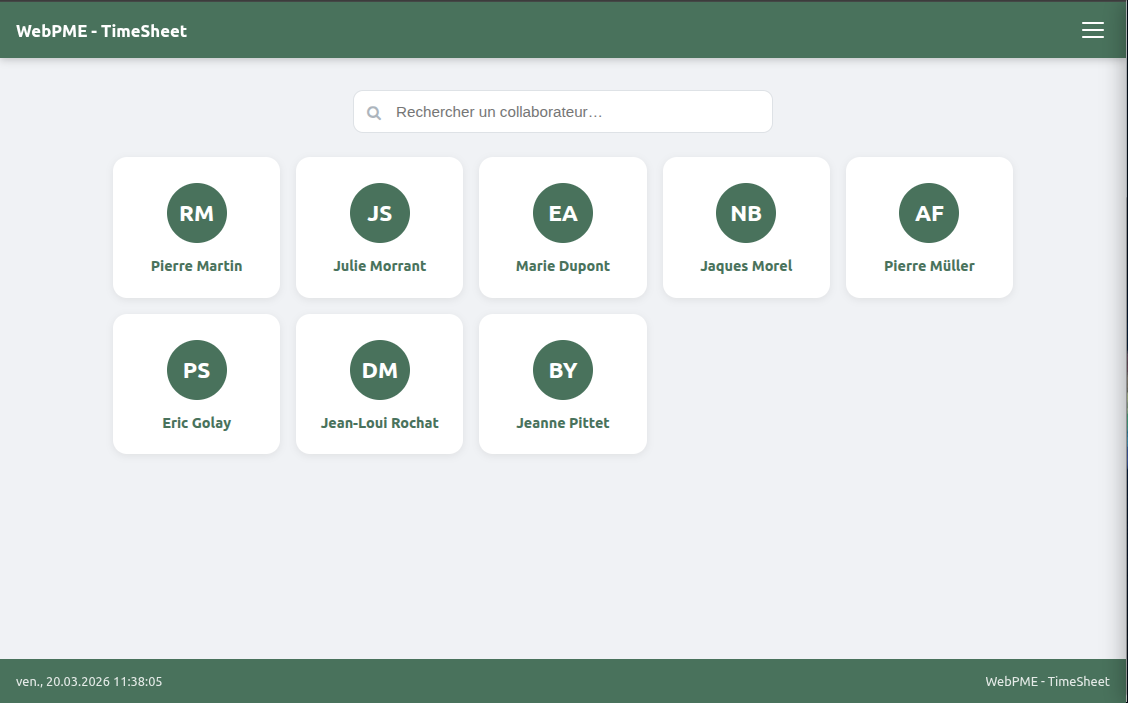The width and height of the screenshot is (1128, 703).
Task: Select the Julie Morrant name
Action: [380, 266]
